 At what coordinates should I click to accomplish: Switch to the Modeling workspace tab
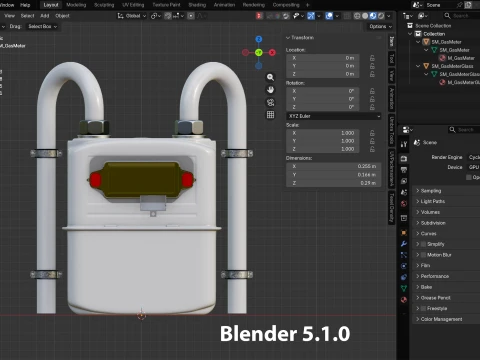[x=76, y=5]
